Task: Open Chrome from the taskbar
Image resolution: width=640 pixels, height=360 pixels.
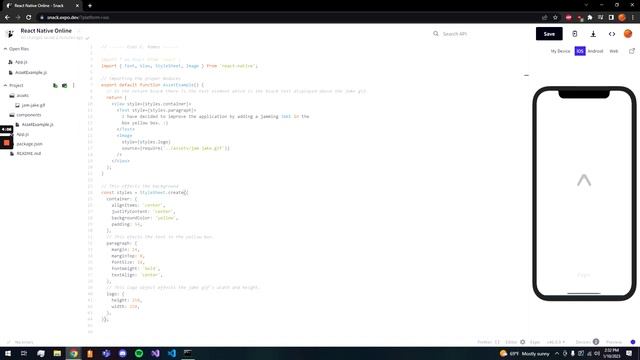Action: coord(73,353)
